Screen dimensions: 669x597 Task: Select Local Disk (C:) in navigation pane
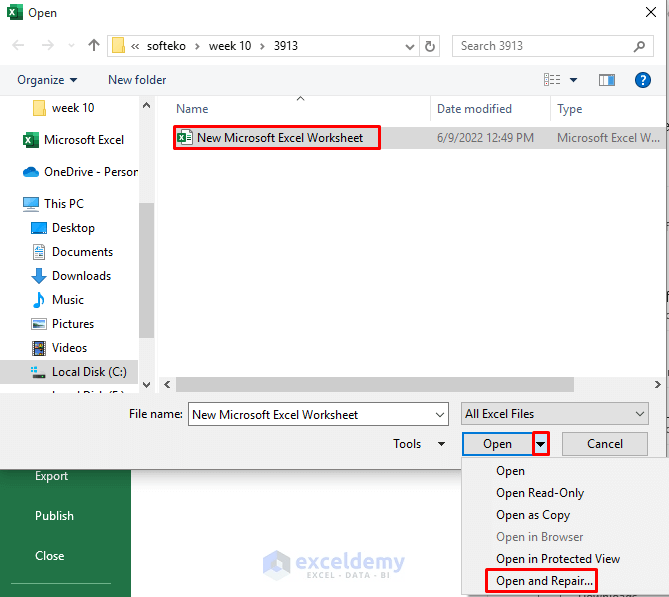(x=69, y=372)
